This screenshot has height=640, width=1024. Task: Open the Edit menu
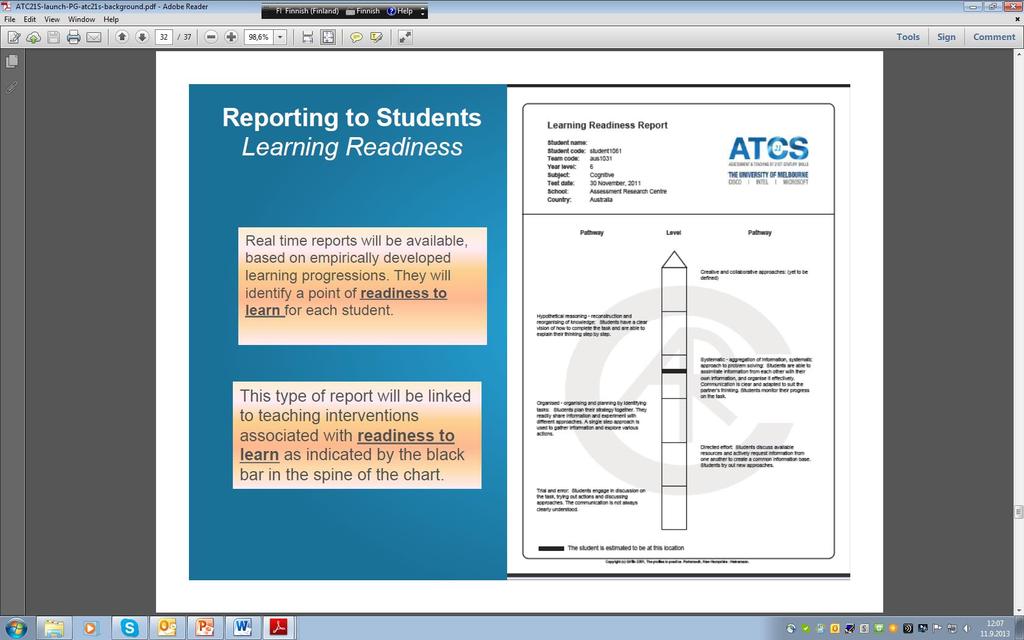(x=30, y=20)
